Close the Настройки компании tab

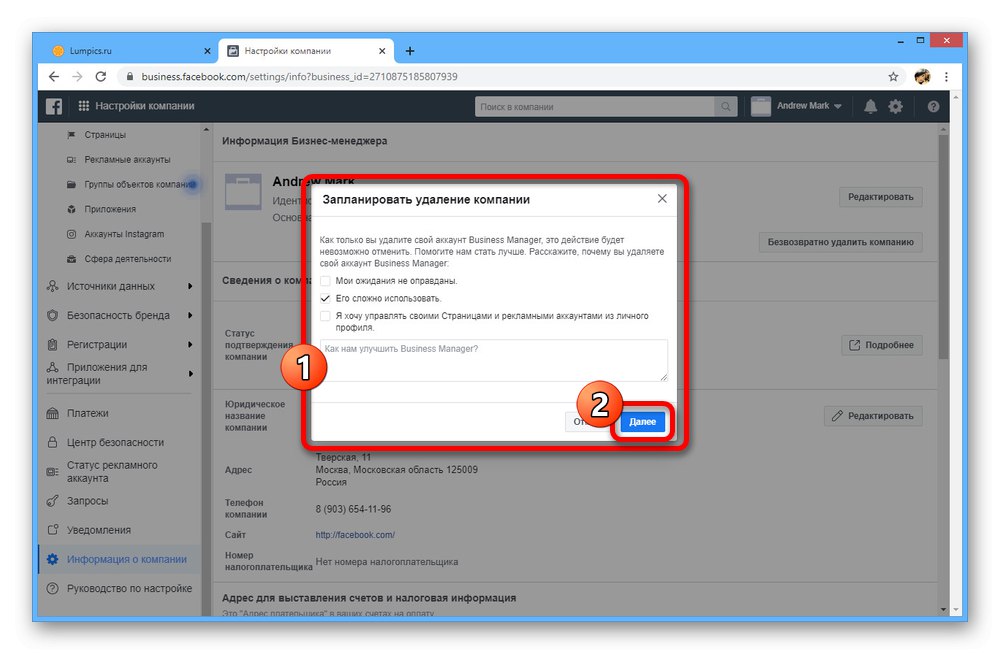(382, 51)
